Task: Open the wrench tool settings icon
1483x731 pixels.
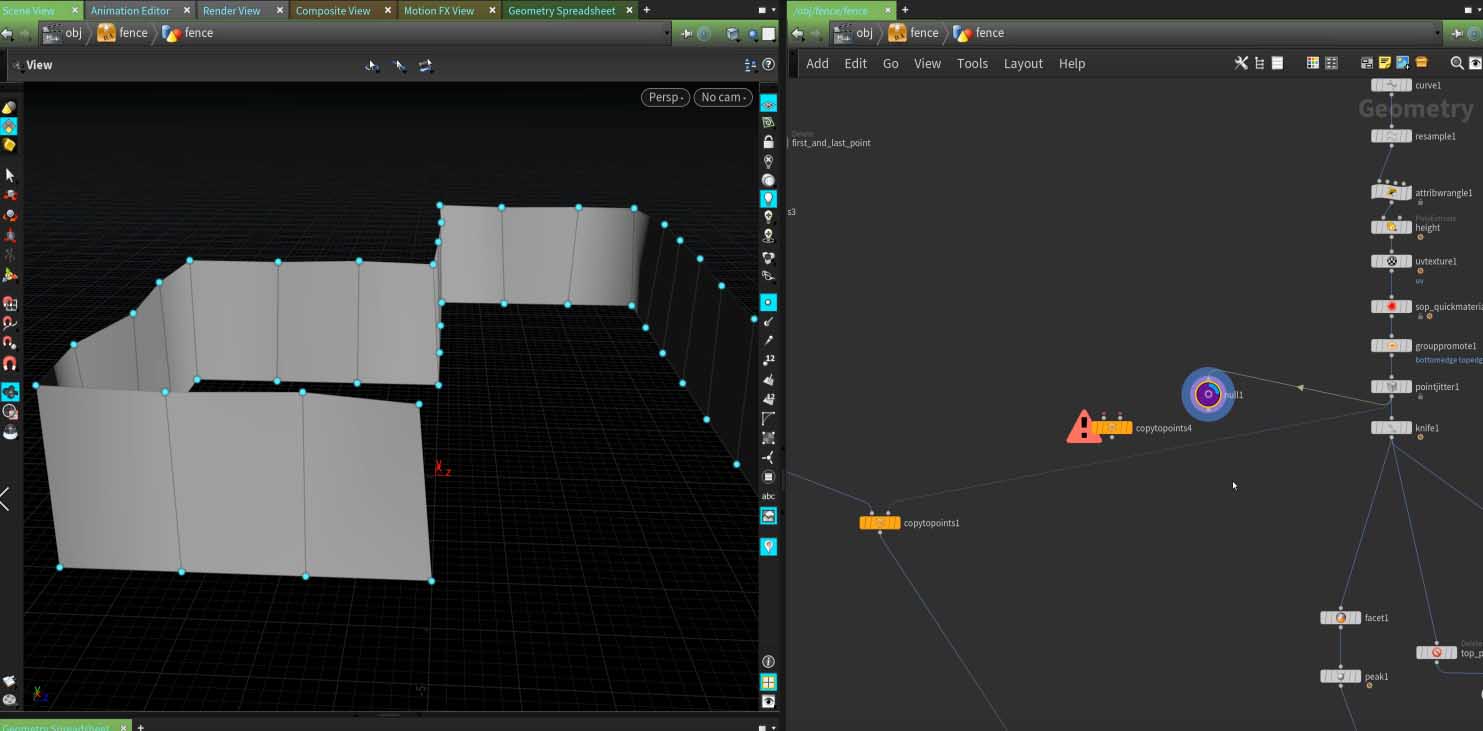Action: pyautogui.click(x=1241, y=63)
